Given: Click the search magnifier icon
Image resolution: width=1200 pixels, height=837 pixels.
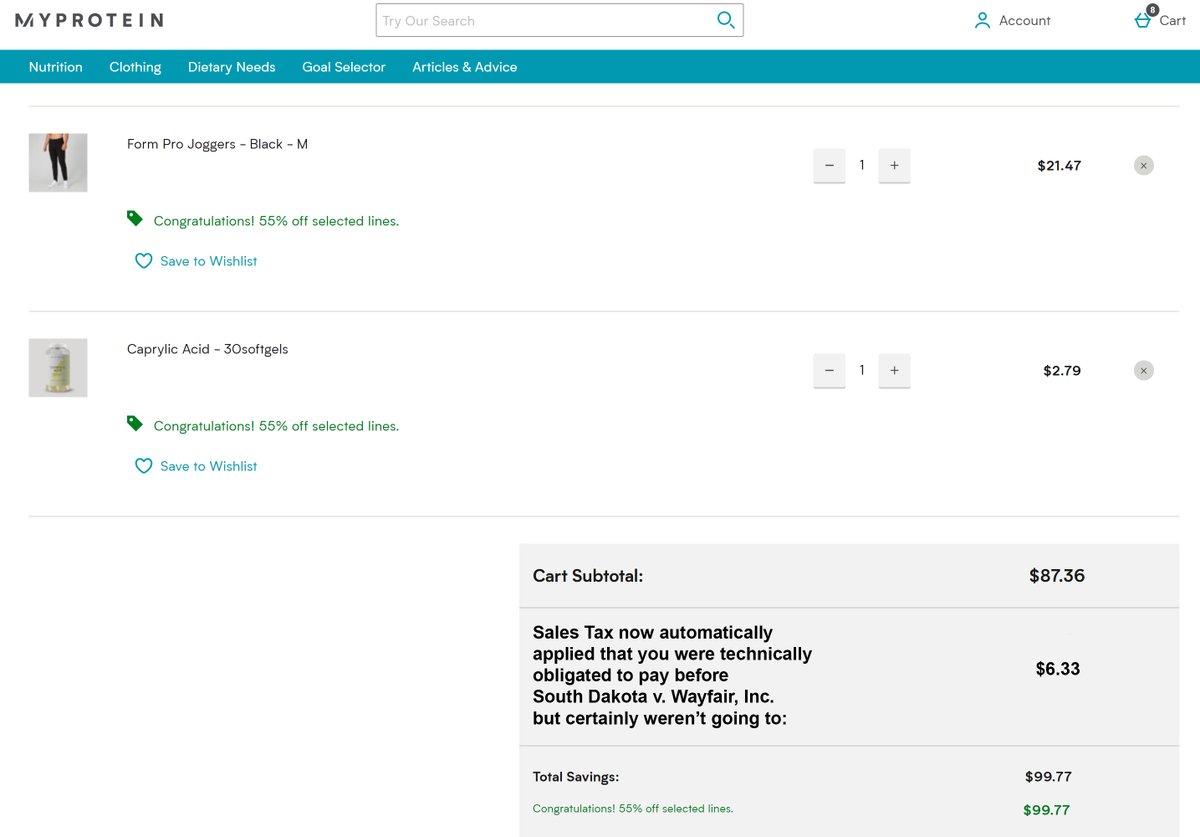Looking at the screenshot, I should coord(726,20).
